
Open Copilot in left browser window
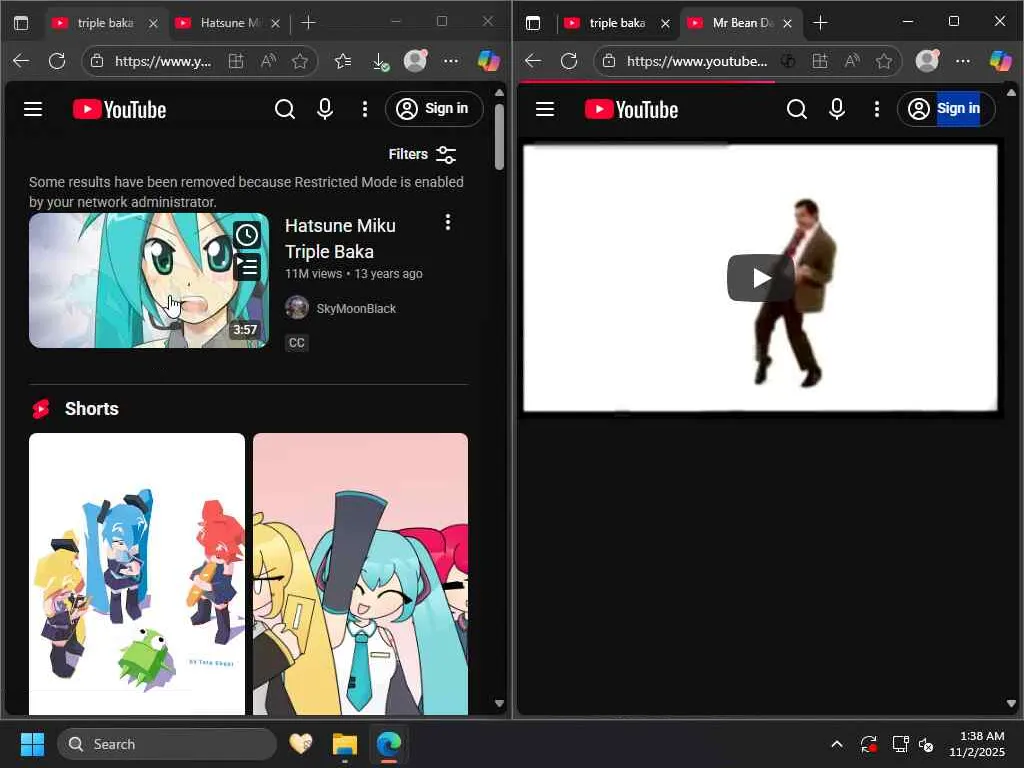click(488, 61)
